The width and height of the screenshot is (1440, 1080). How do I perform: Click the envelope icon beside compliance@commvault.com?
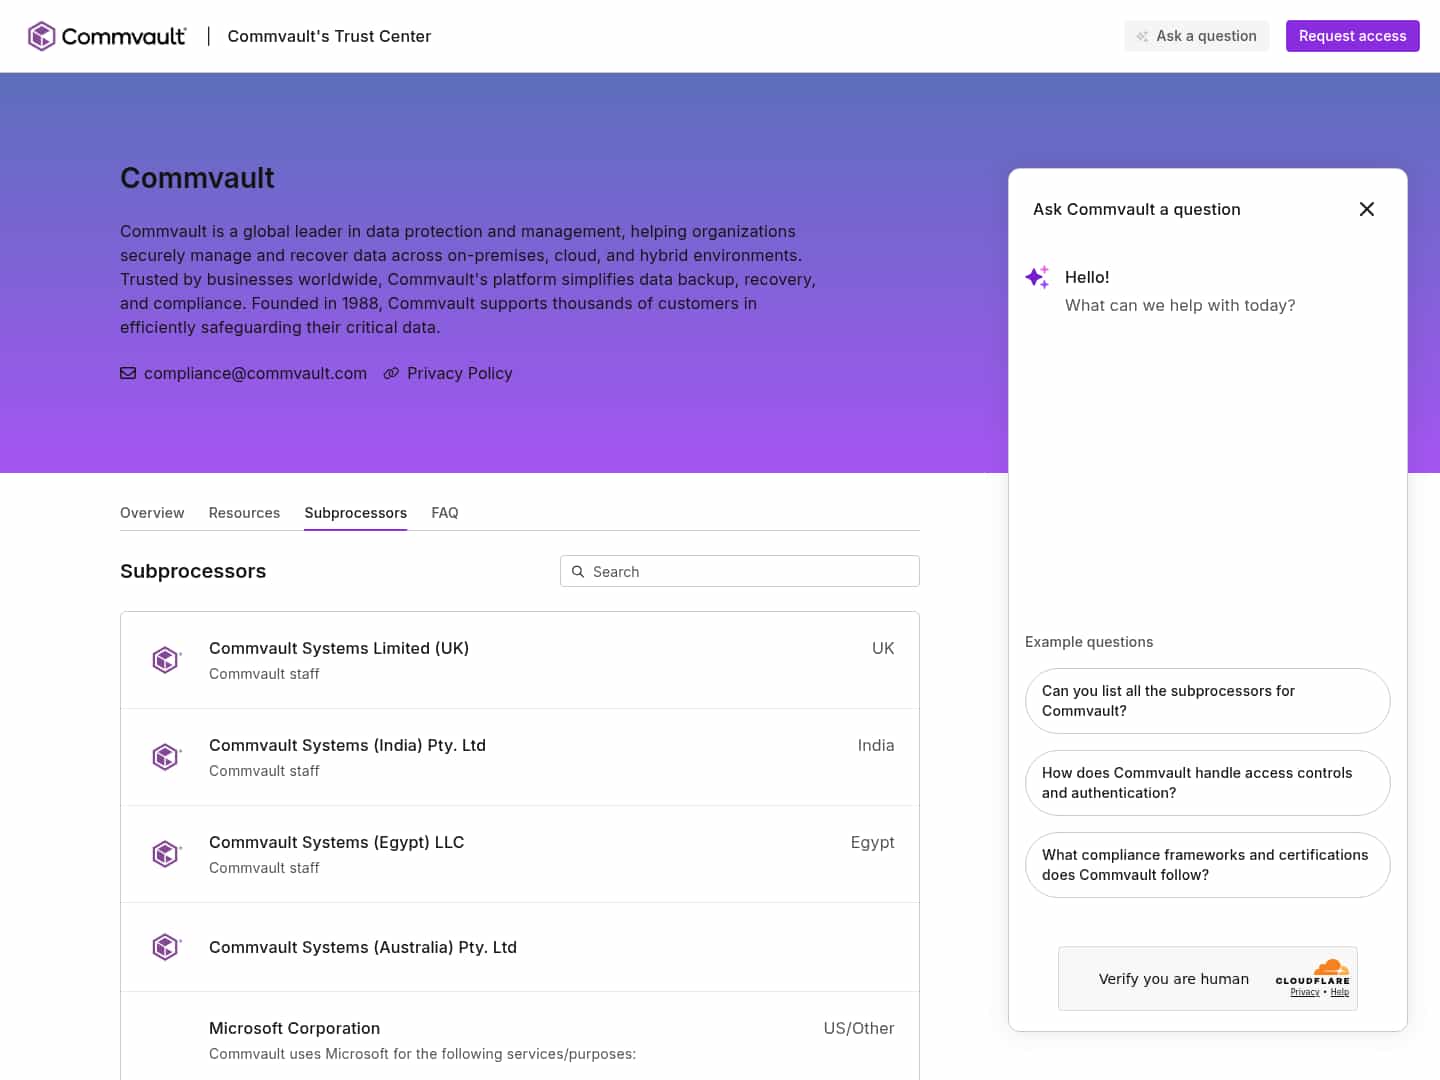128,372
